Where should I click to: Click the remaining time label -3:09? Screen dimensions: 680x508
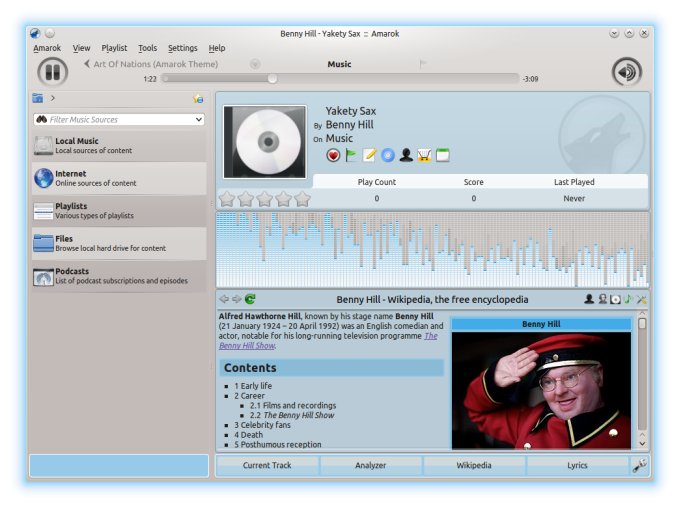[x=530, y=79]
